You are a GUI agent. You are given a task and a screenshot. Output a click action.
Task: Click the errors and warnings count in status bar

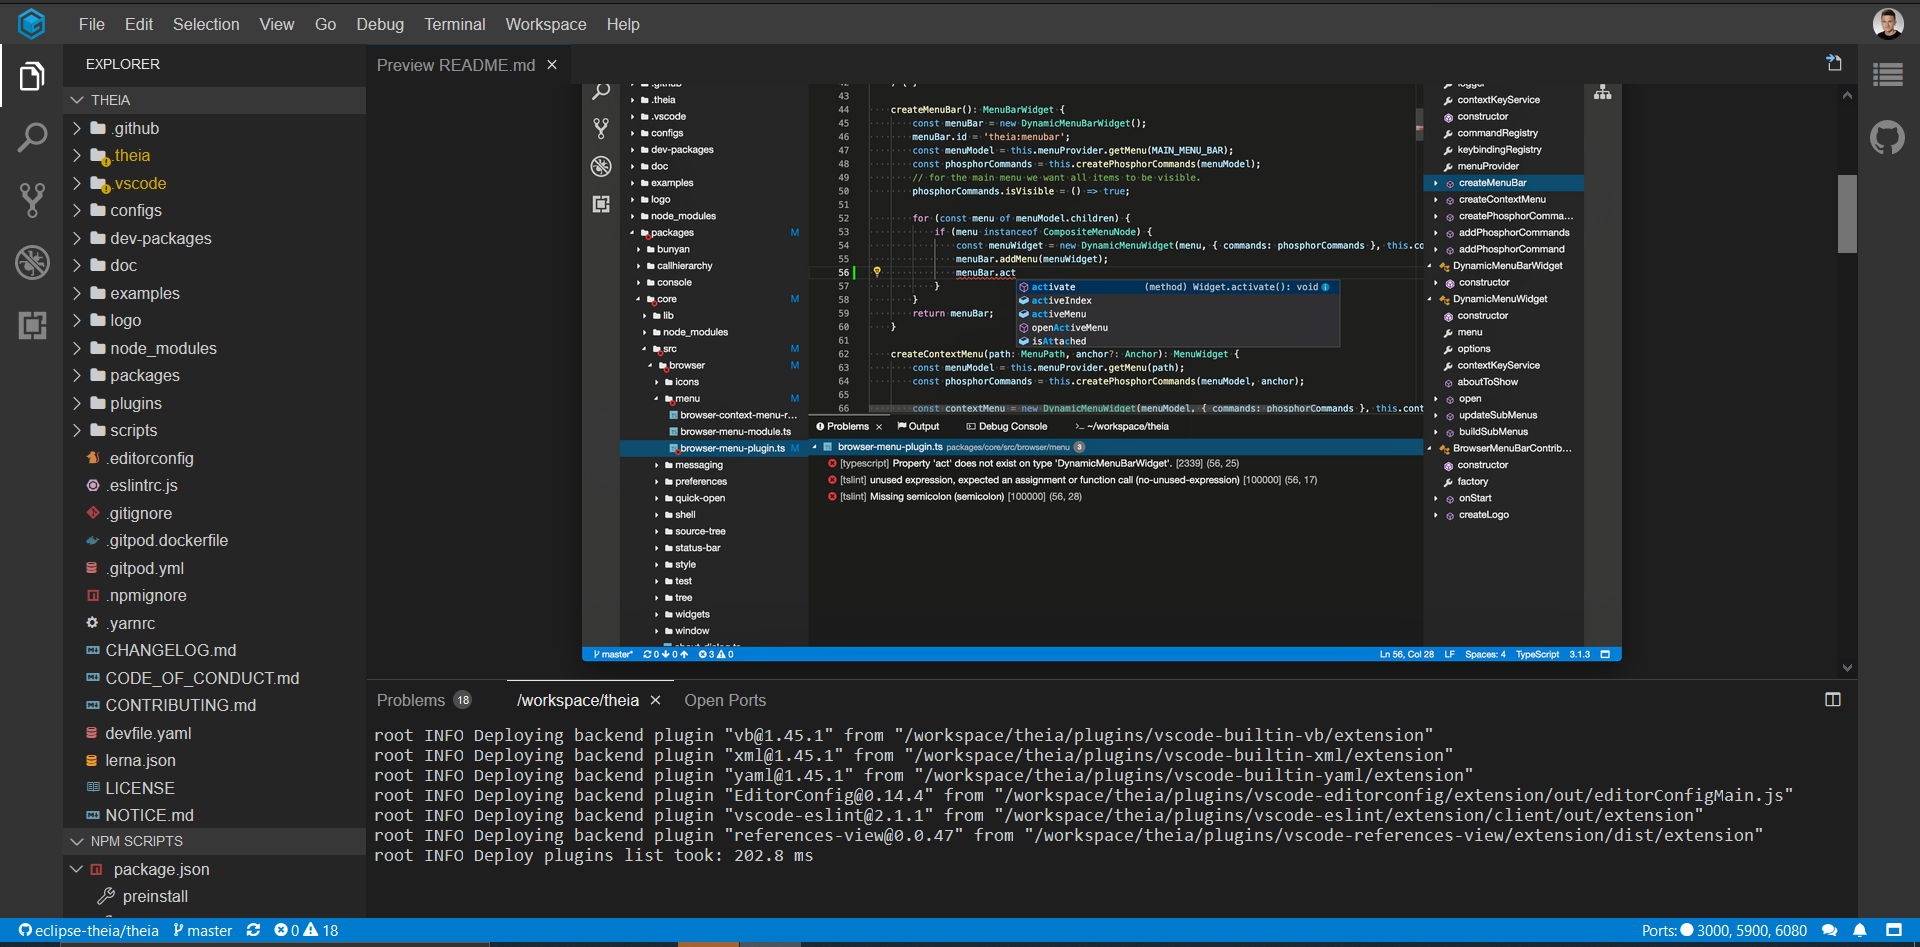pyautogui.click(x=307, y=930)
